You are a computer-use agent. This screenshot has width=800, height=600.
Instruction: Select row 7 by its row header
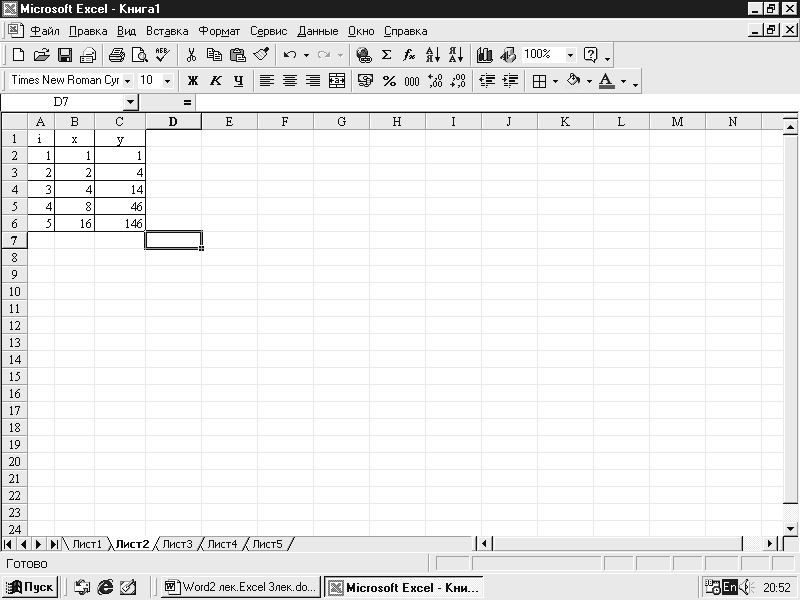pos(14,240)
